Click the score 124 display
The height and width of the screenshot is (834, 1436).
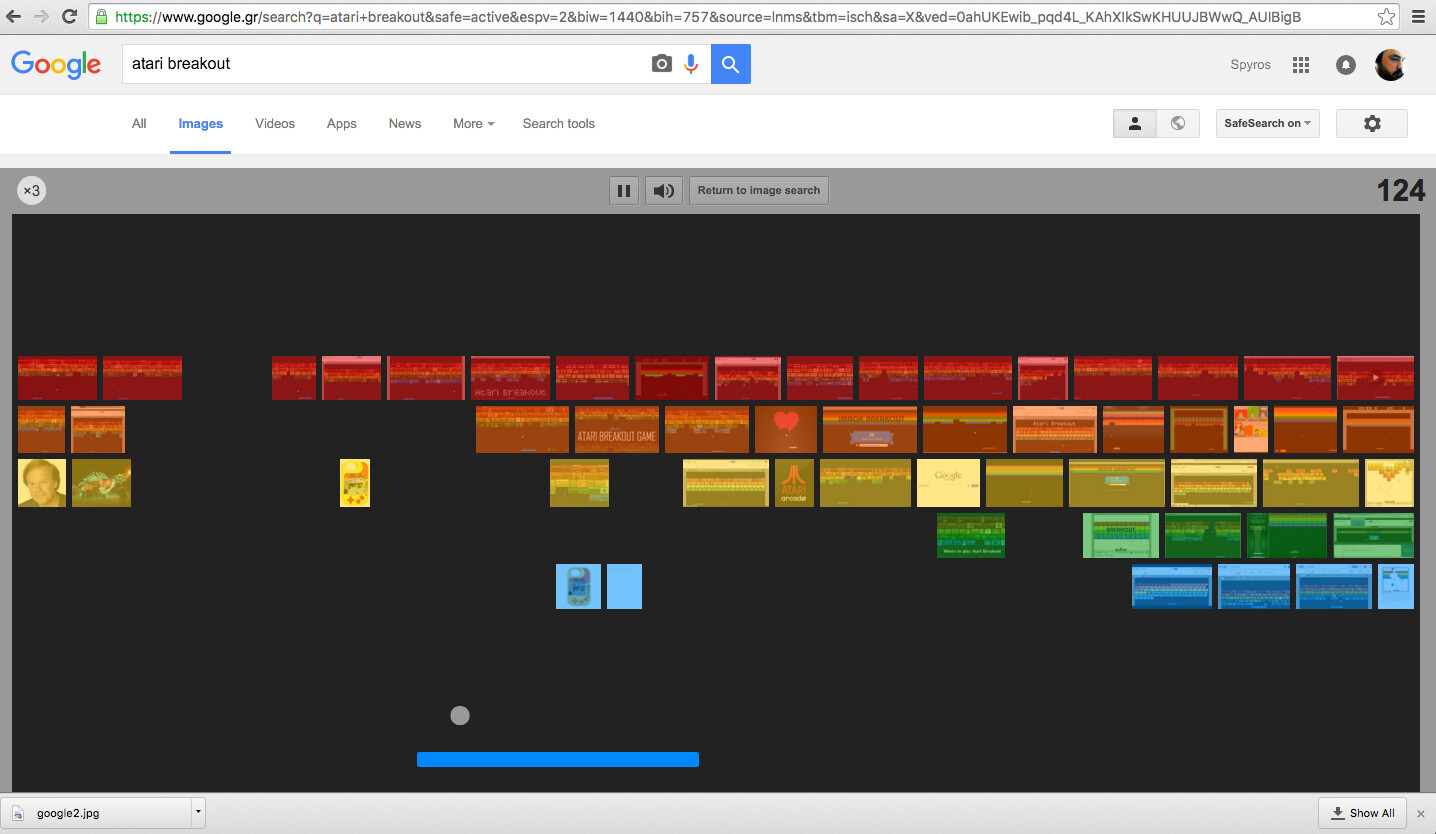click(x=1400, y=190)
